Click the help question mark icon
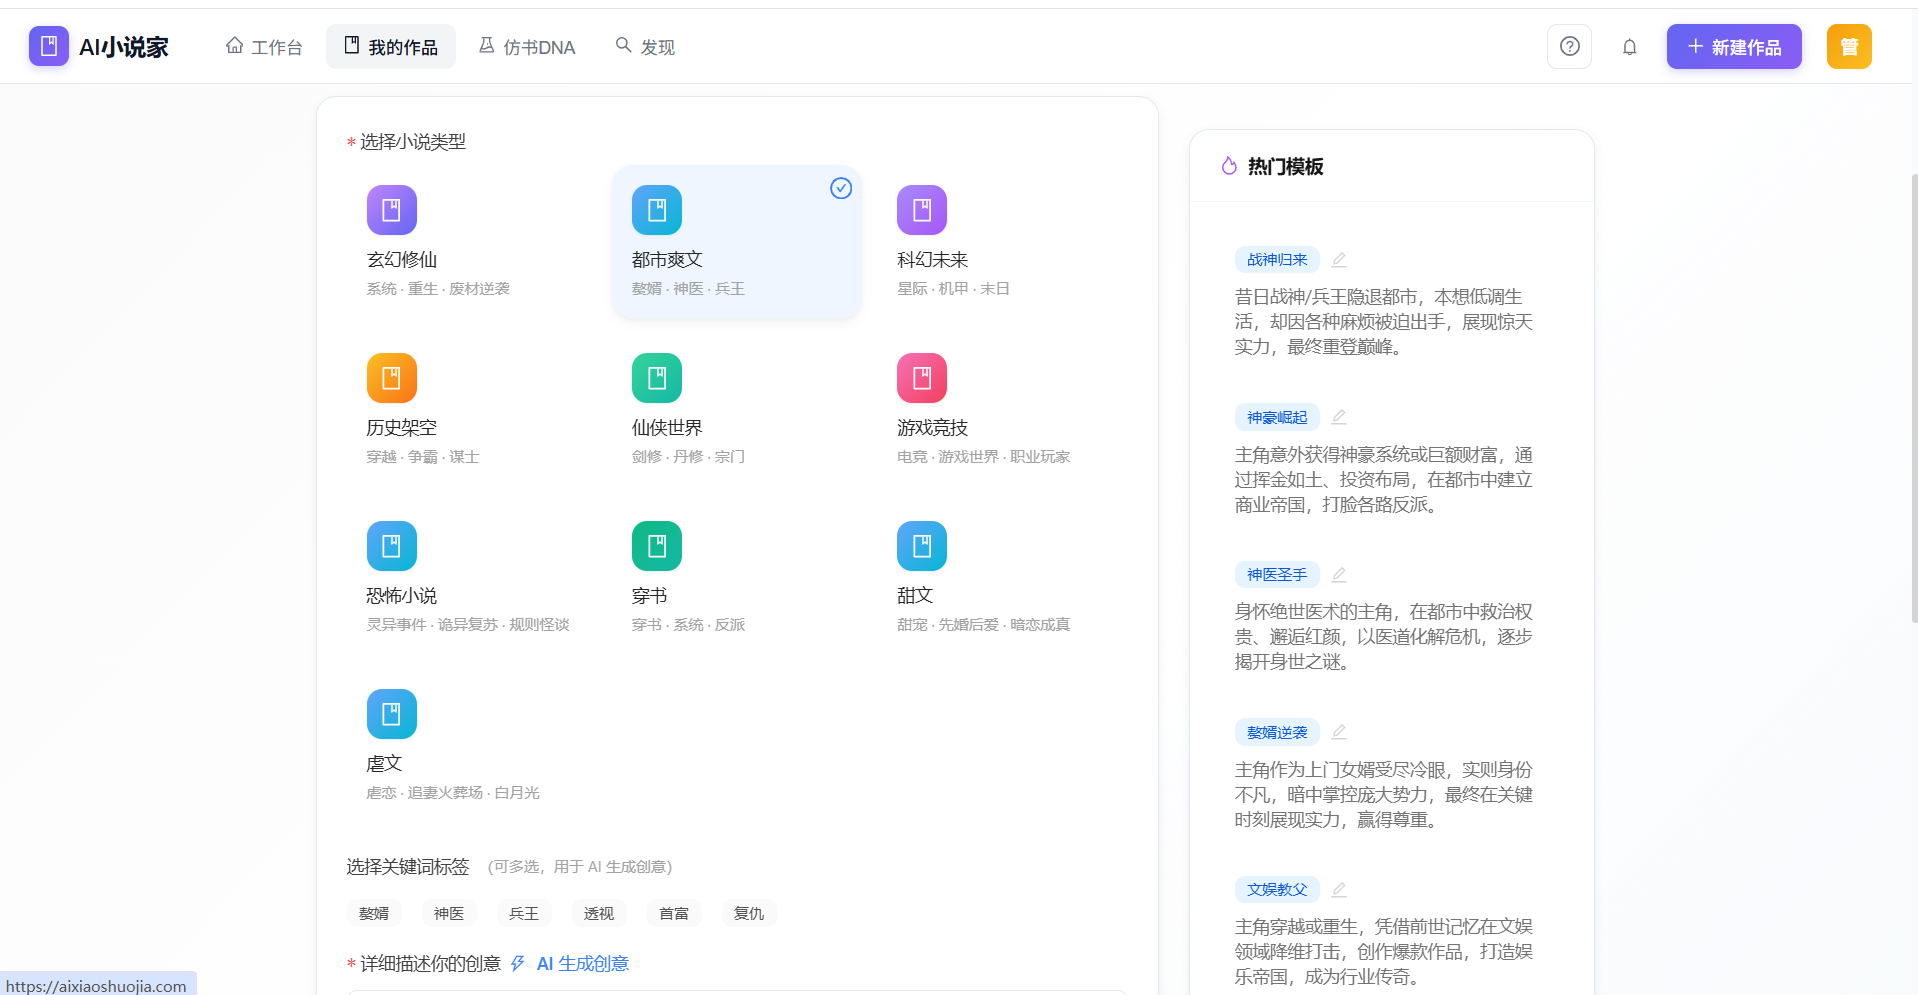Image resolution: width=1918 pixels, height=995 pixels. tap(1569, 47)
